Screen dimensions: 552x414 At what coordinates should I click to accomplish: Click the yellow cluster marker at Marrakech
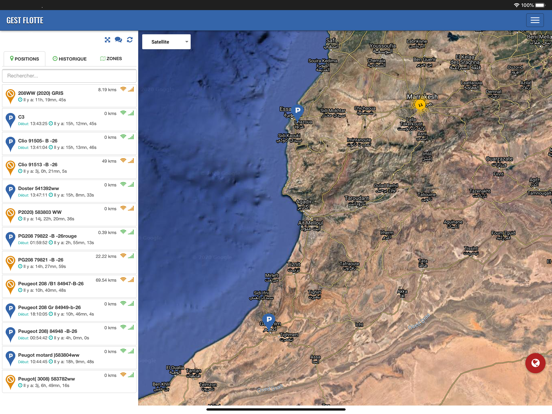click(x=420, y=105)
